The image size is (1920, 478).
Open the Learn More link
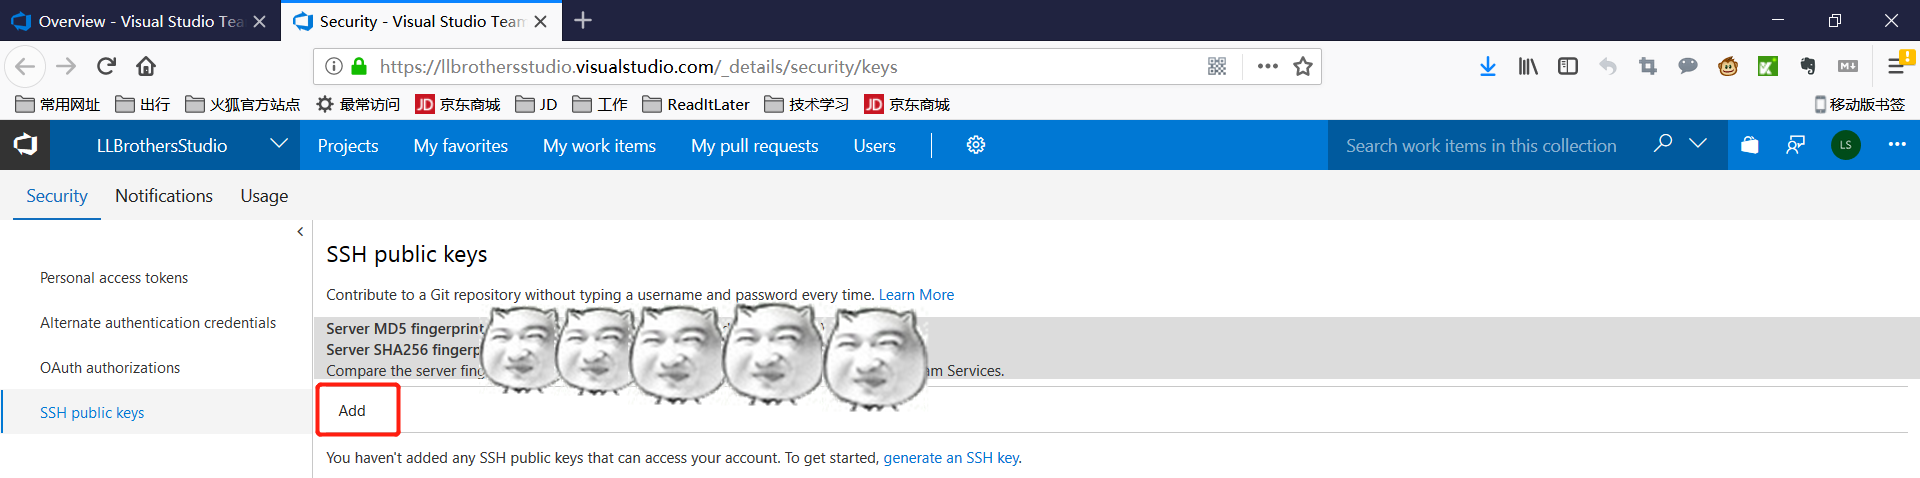(916, 295)
